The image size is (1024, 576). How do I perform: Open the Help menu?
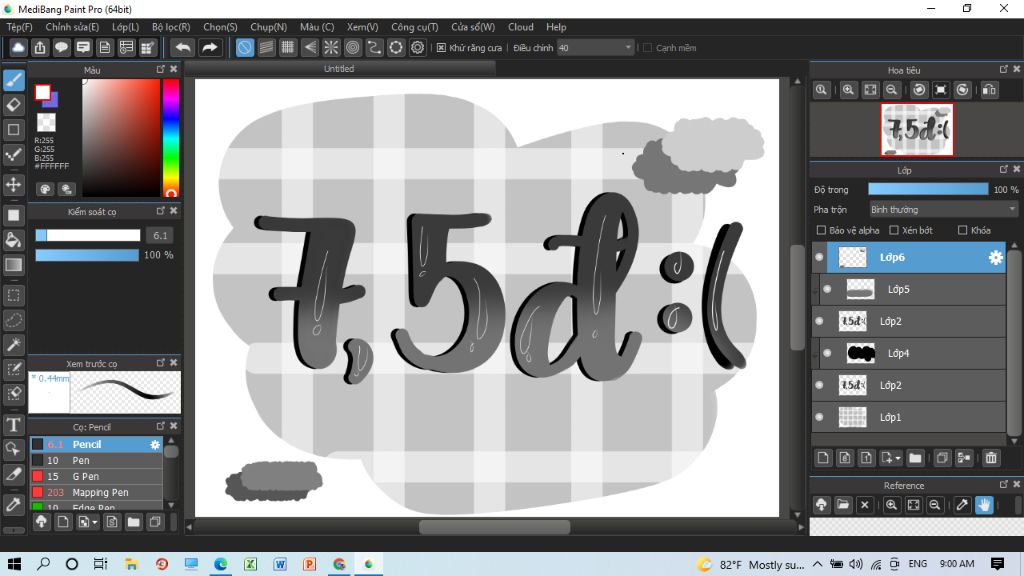coord(556,27)
